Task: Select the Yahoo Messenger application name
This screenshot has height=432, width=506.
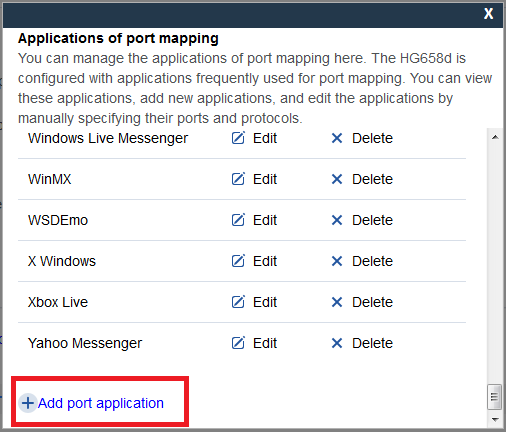Action: coord(85,343)
